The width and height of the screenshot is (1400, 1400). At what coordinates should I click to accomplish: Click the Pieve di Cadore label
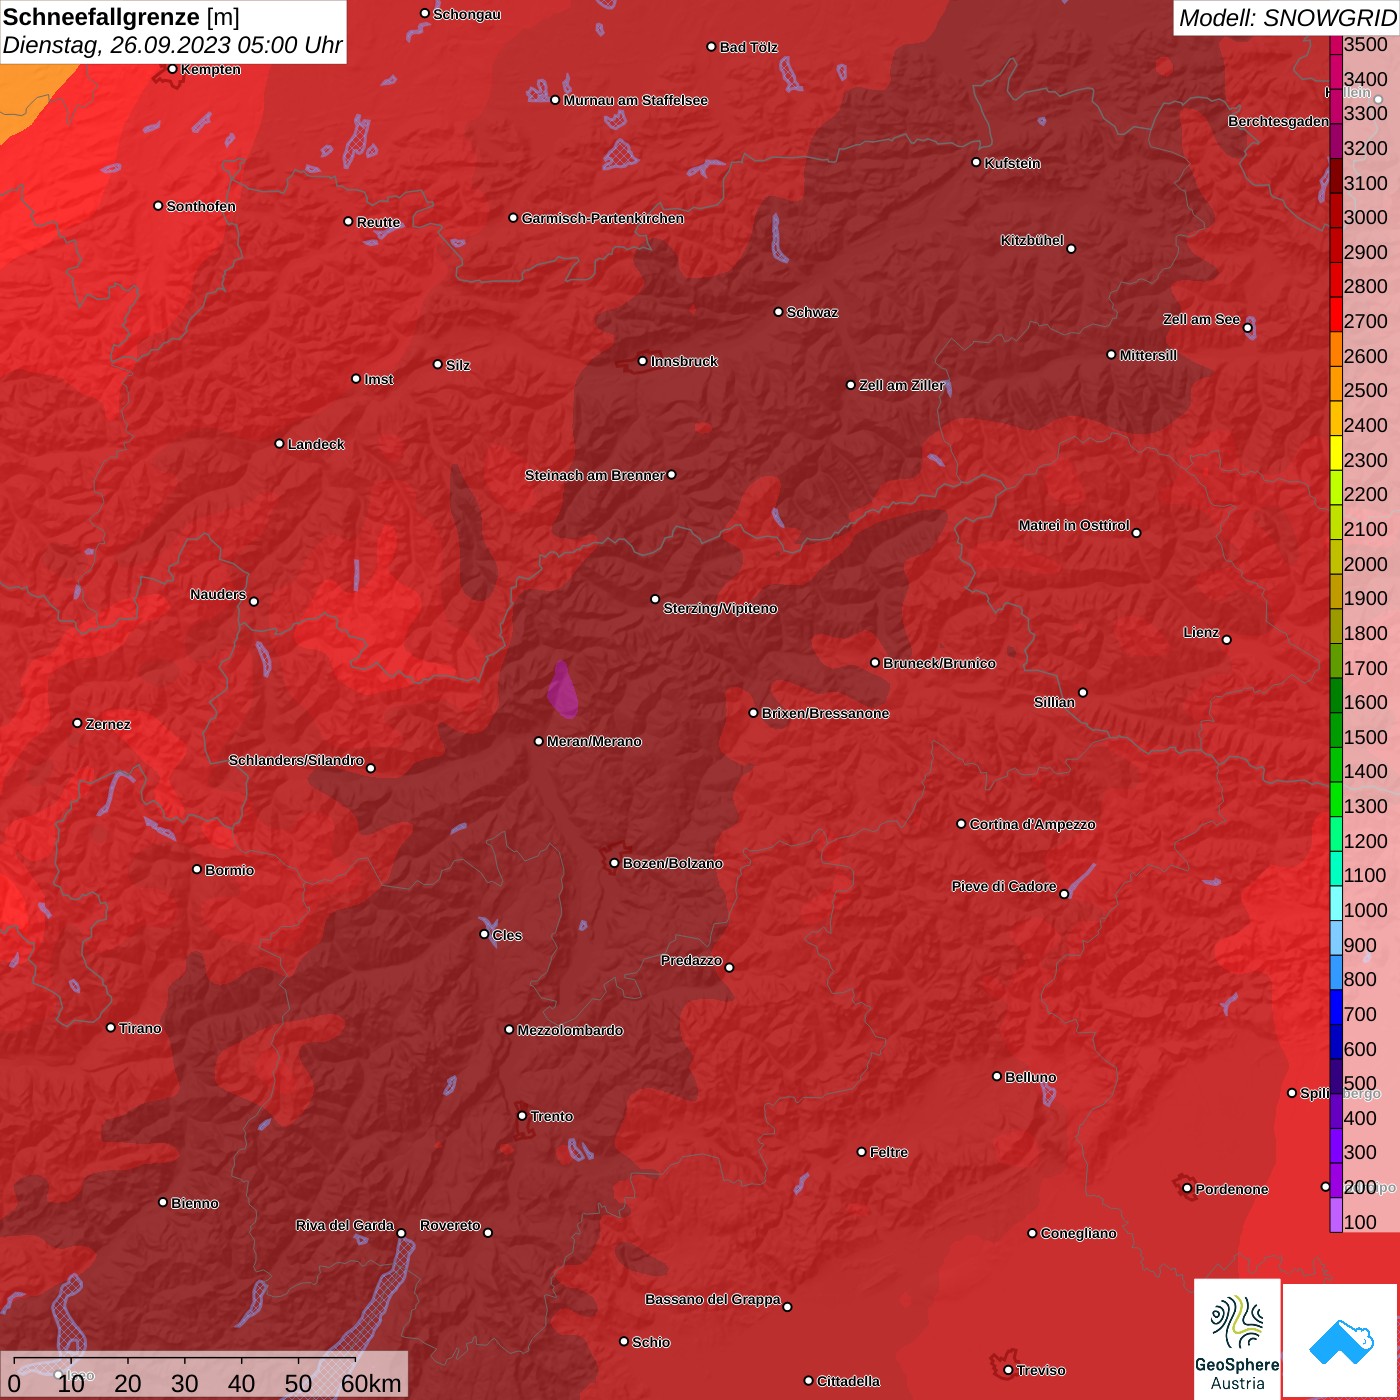1004,886
